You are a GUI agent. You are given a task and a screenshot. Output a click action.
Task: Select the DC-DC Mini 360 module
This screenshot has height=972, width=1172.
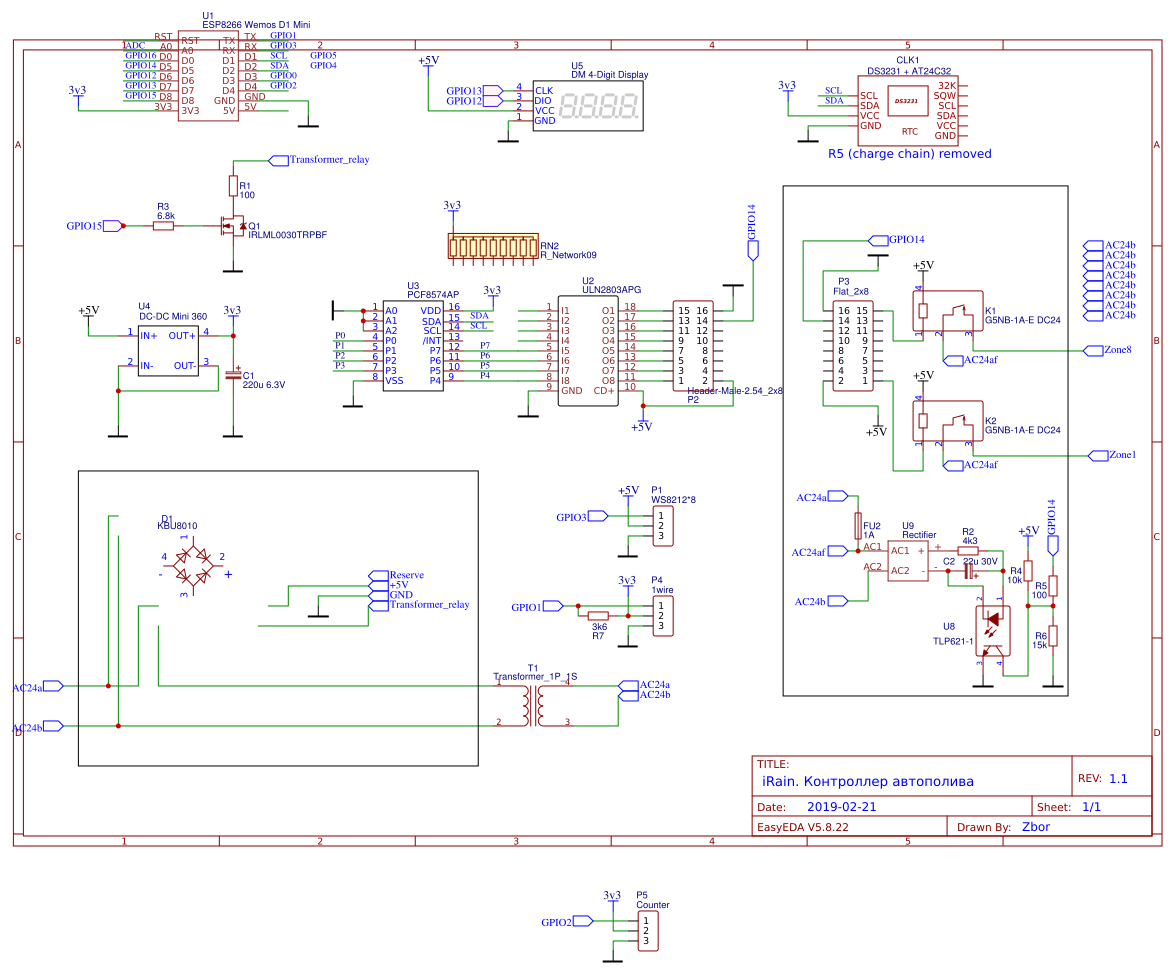click(166, 350)
